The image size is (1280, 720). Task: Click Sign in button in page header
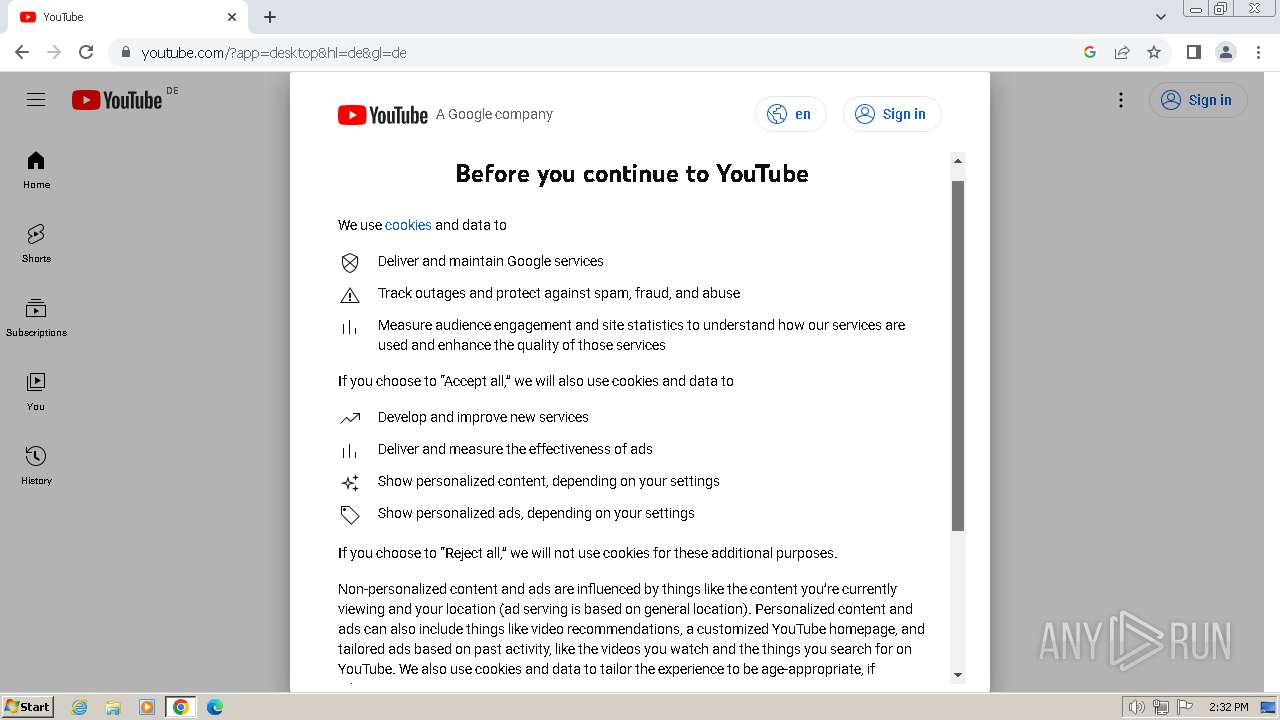click(x=1198, y=100)
